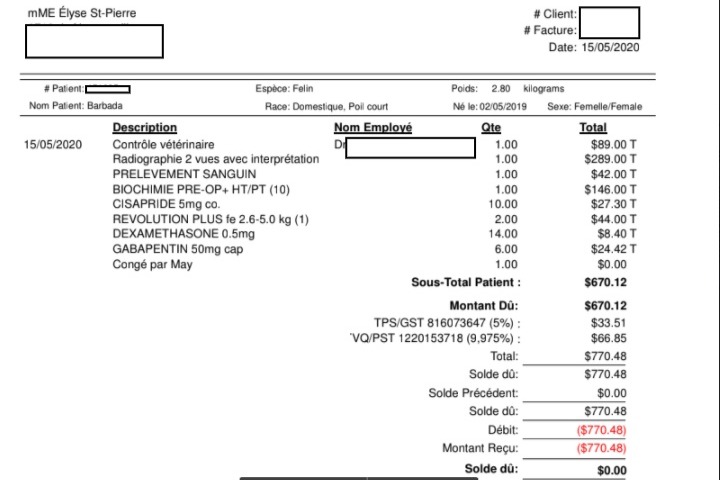Click the client name mME Élyse St-Pierre
Screen dimensions: 720x480
click(x=82, y=13)
